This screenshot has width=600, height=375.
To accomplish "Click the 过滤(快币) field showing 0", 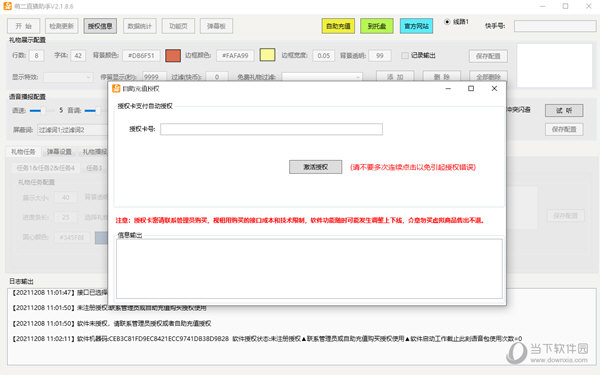I will (217, 77).
